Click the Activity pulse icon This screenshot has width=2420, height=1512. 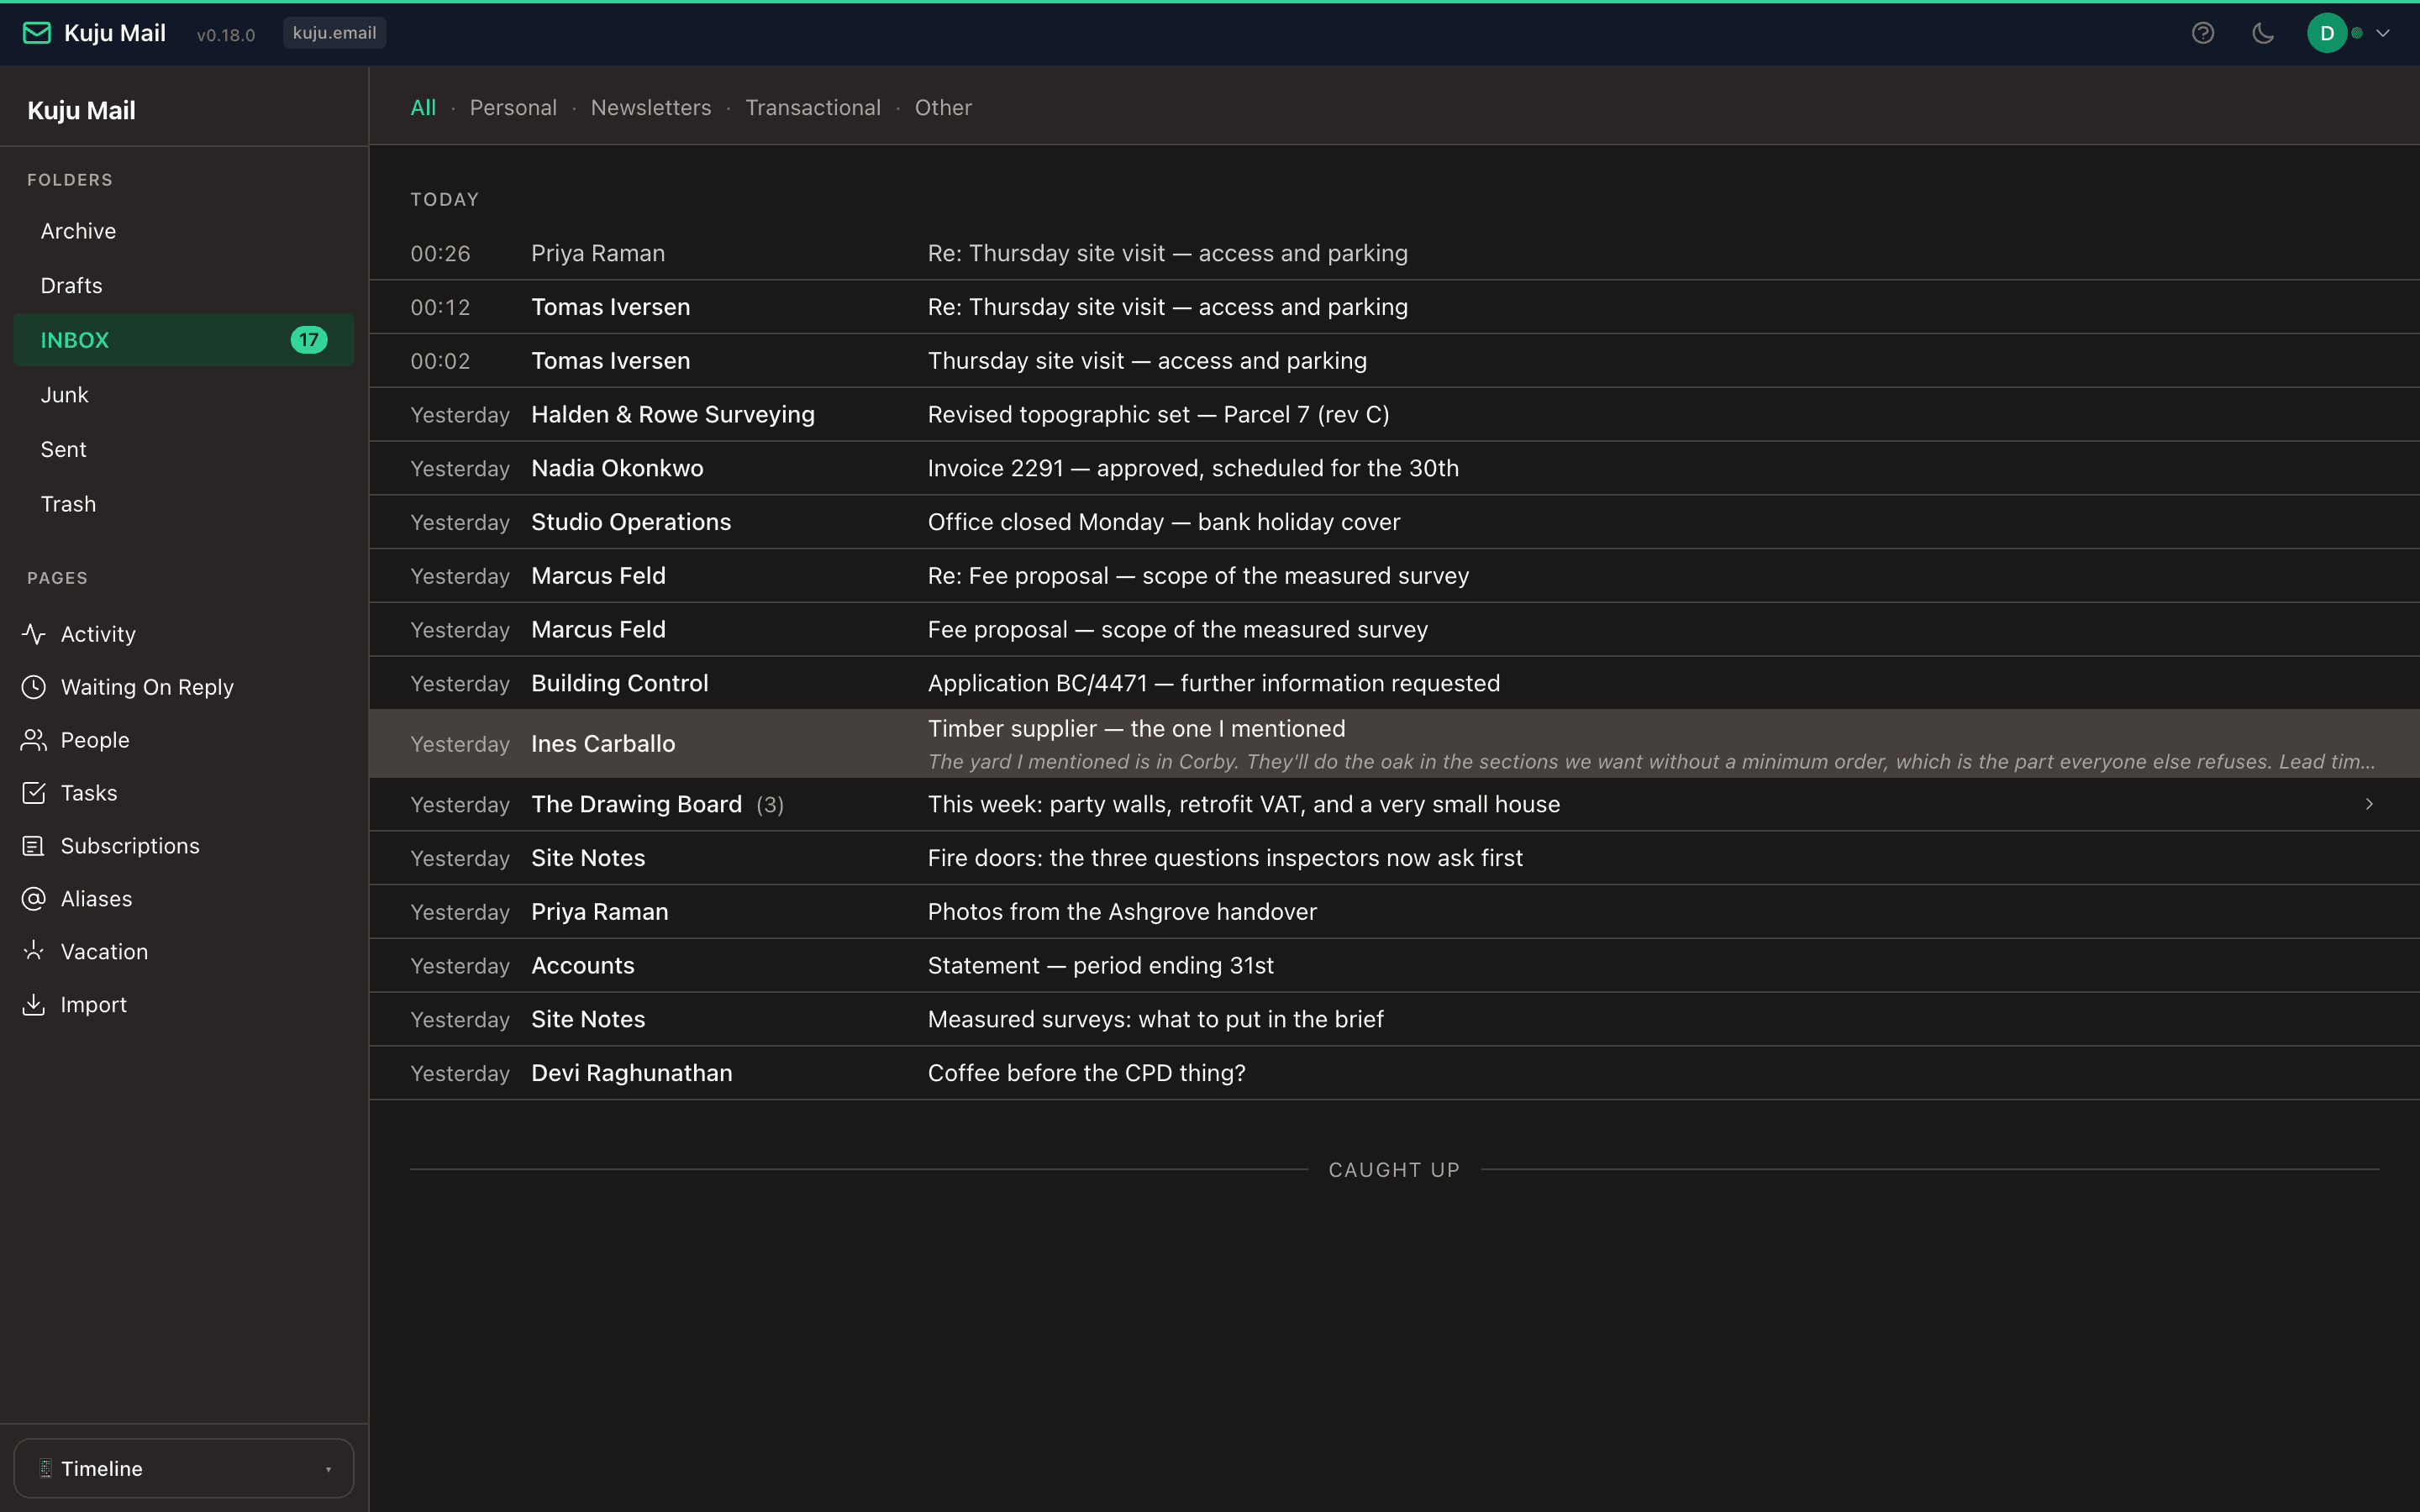(x=34, y=634)
